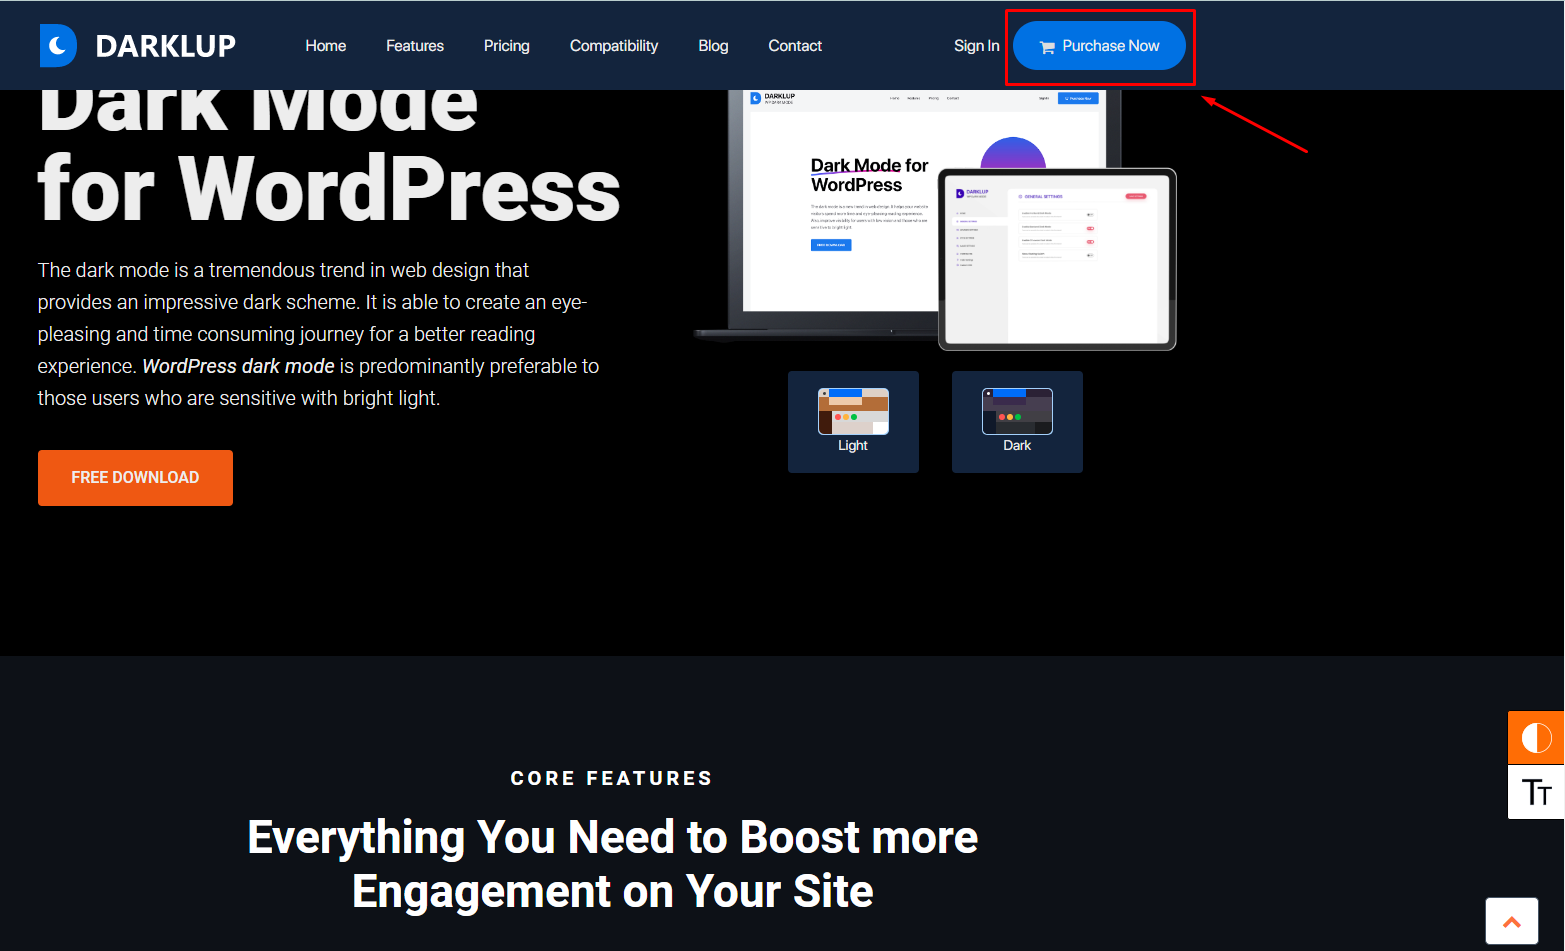This screenshot has width=1565, height=951.
Task: Open the Compatibility menu item
Action: 614,46
